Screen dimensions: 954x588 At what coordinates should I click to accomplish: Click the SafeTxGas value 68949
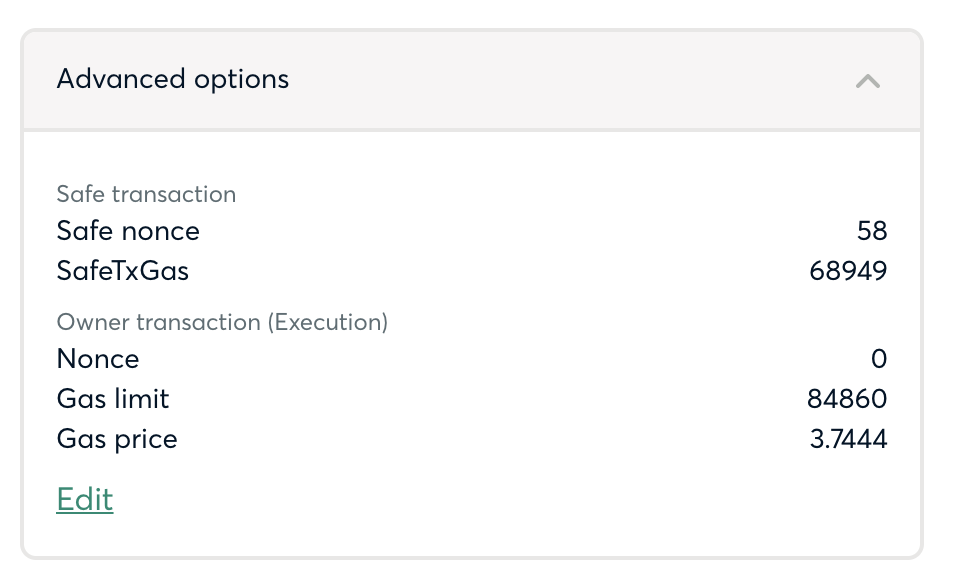(848, 271)
